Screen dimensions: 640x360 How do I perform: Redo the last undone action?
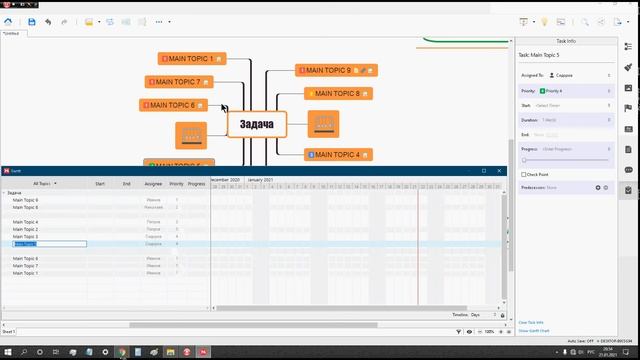(64, 22)
